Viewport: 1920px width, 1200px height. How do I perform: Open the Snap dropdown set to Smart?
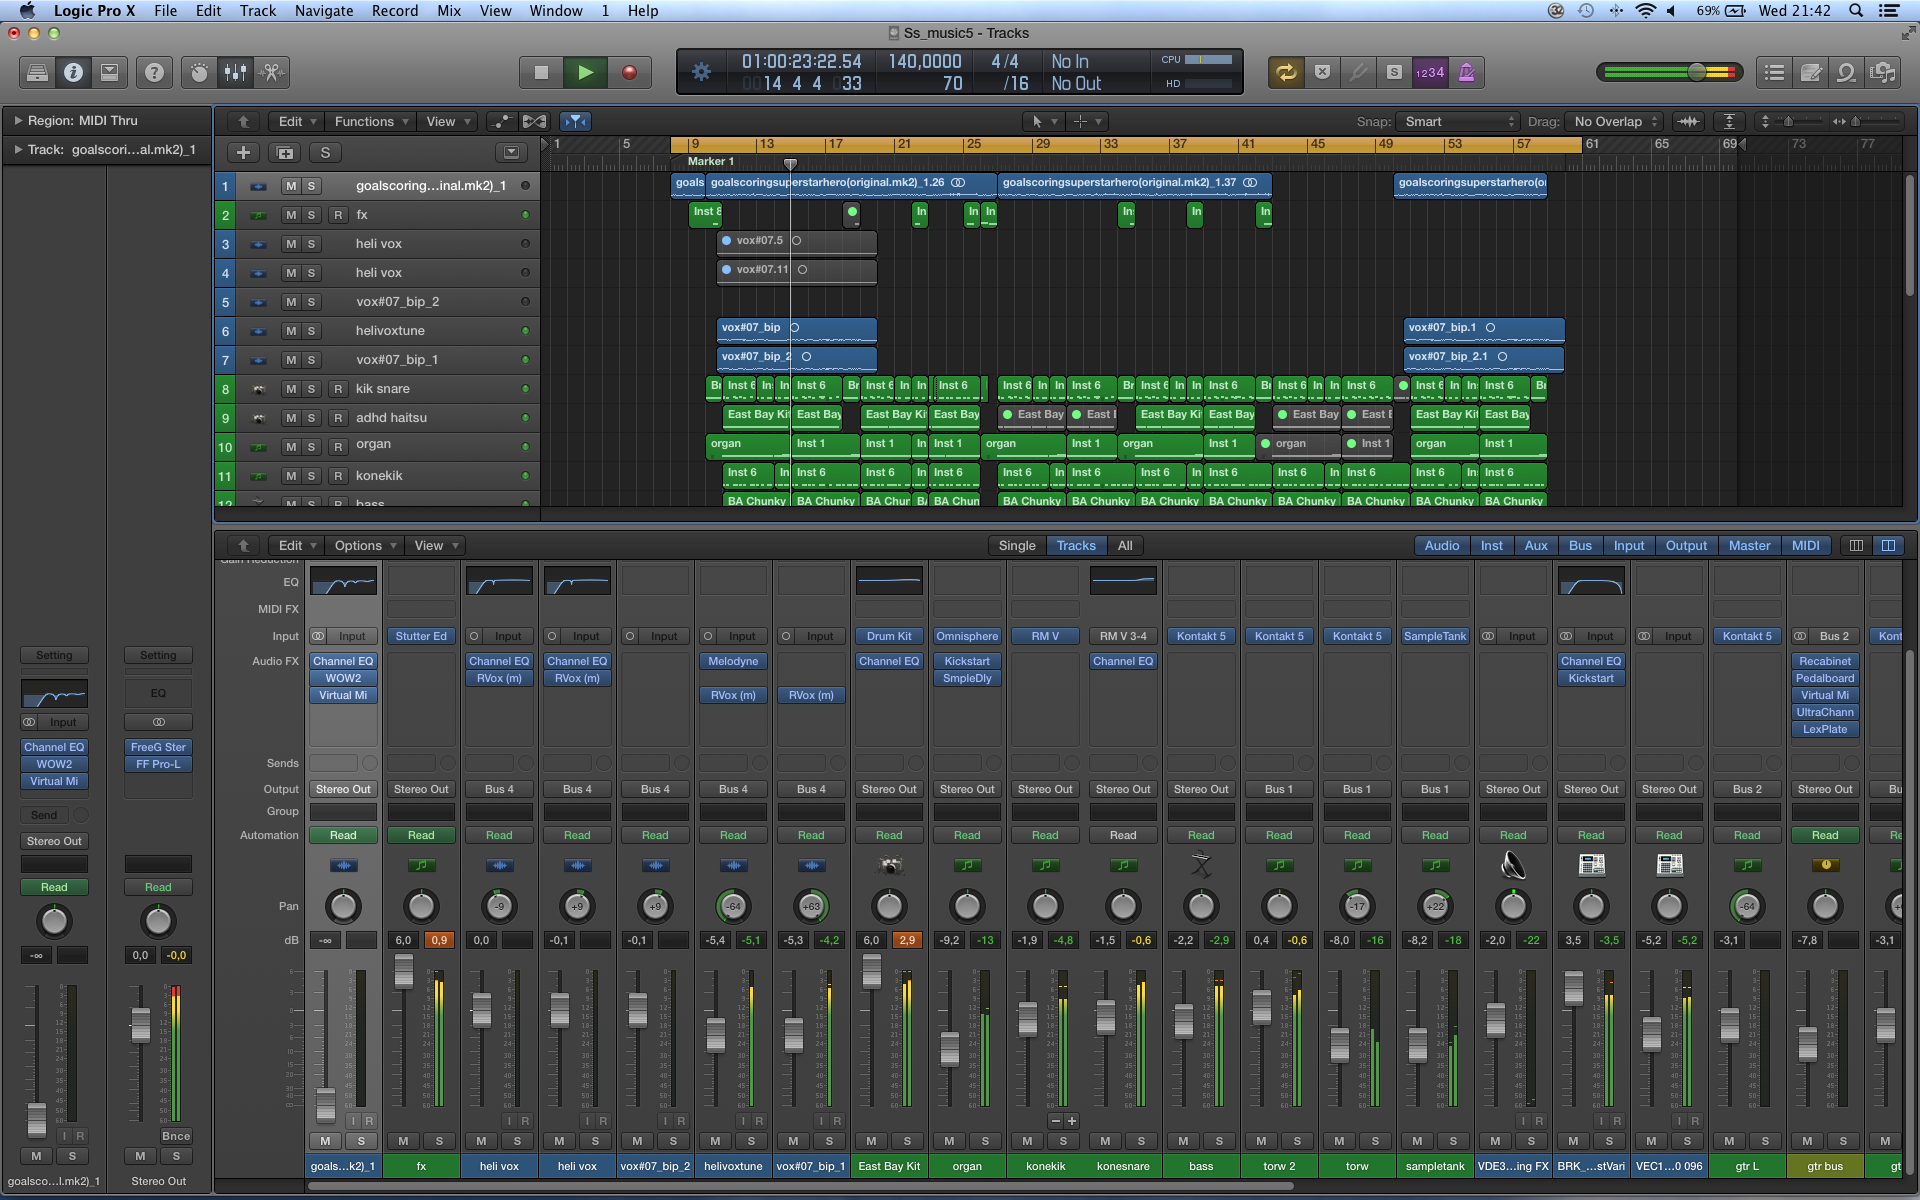(x=1458, y=121)
